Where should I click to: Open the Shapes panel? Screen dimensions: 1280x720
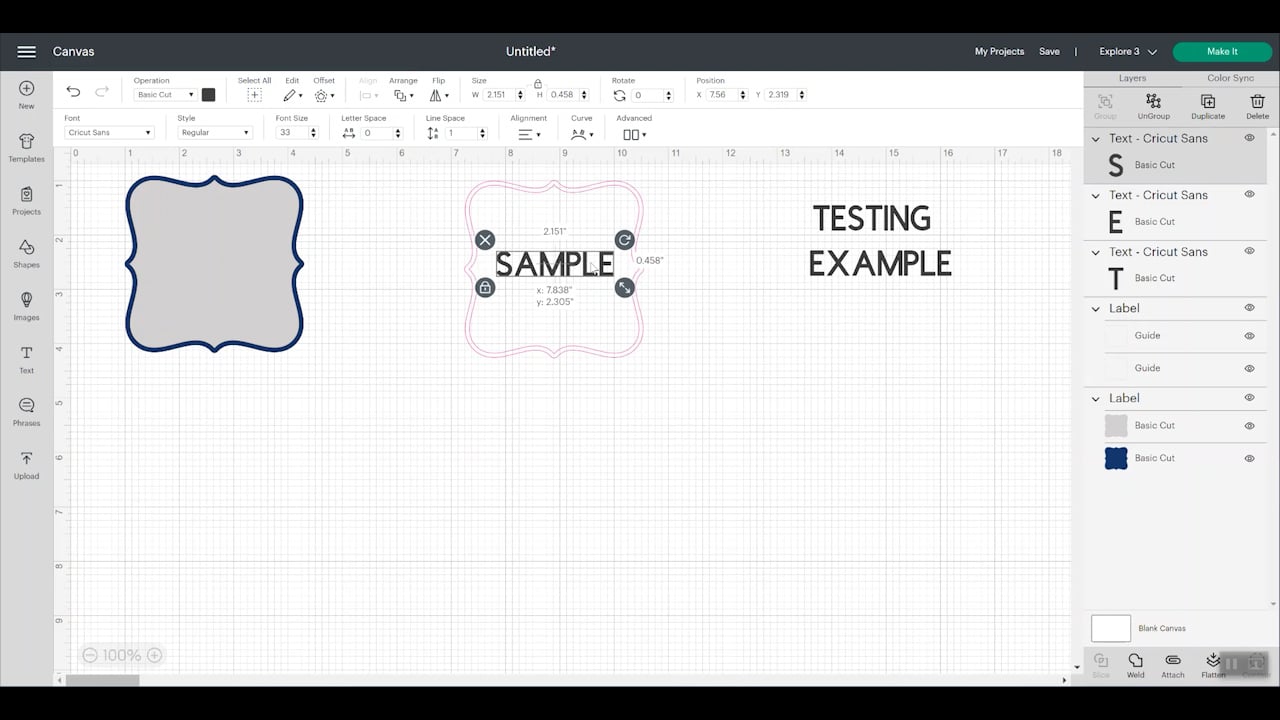(27, 254)
